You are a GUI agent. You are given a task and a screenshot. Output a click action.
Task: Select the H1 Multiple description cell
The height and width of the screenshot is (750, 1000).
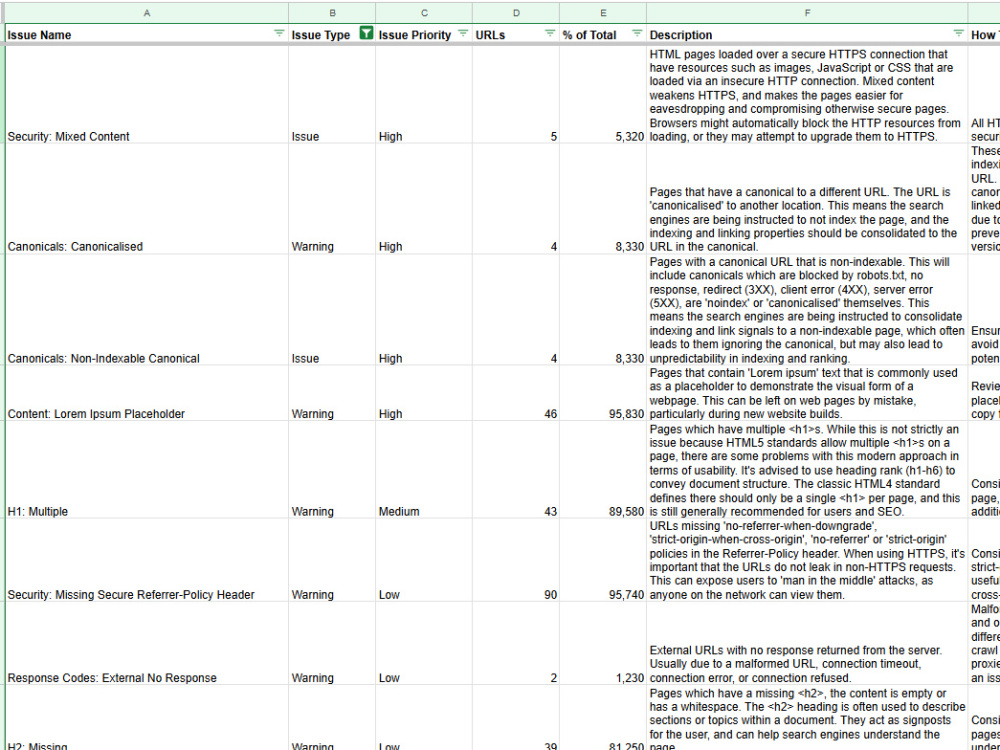pyautogui.click(x=807, y=470)
